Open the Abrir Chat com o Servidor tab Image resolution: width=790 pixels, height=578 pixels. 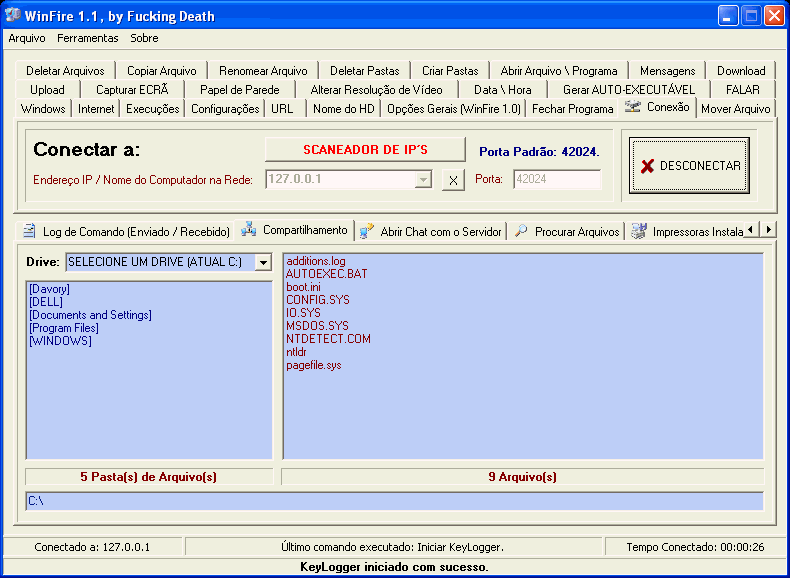click(431, 231)
